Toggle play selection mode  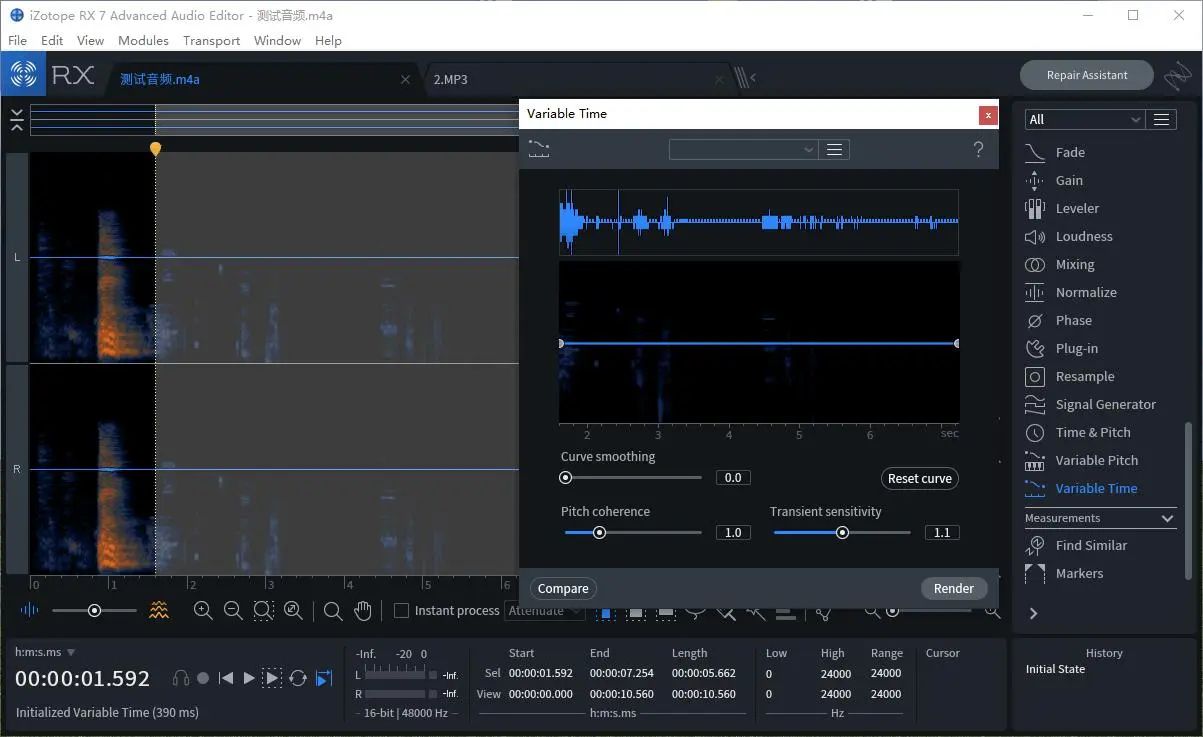pos(272,678)
